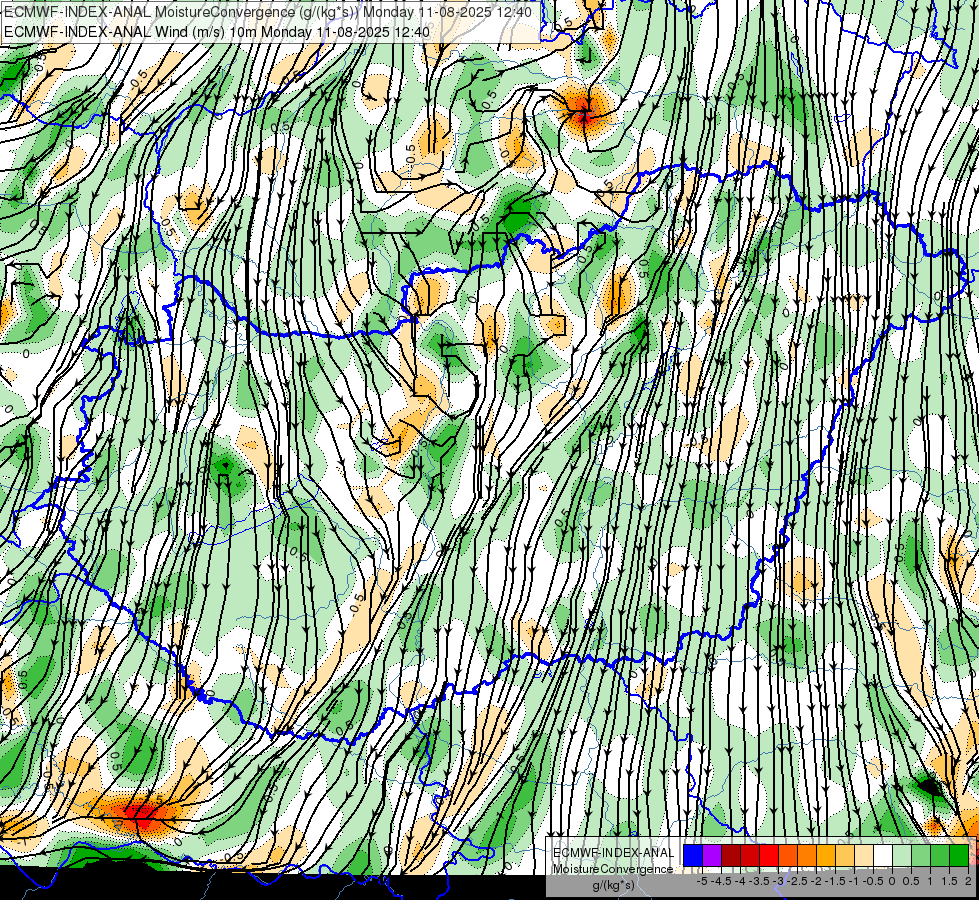Choose the amber swatch between -2 and -1.5

tap(825, 855)
